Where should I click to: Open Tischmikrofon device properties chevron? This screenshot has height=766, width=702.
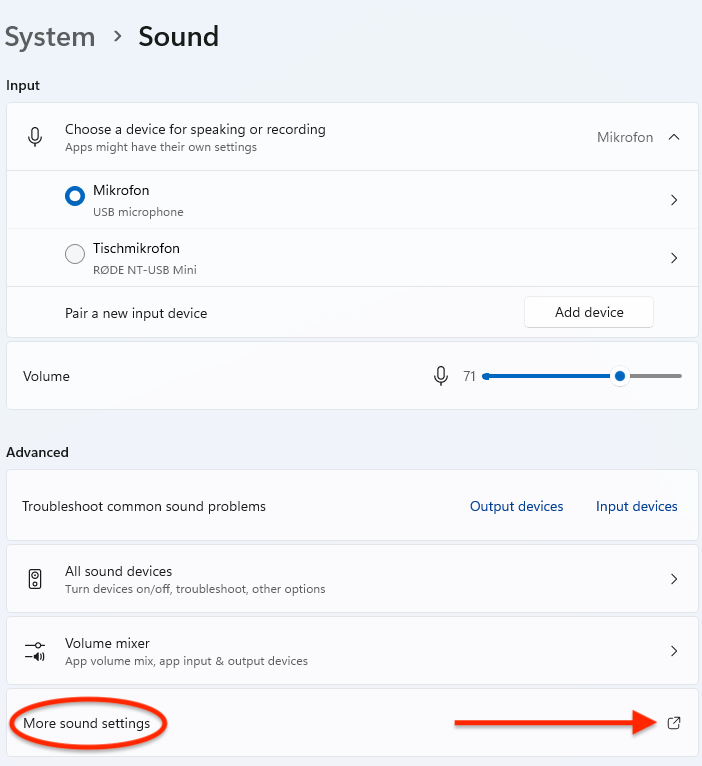(674, 258)
